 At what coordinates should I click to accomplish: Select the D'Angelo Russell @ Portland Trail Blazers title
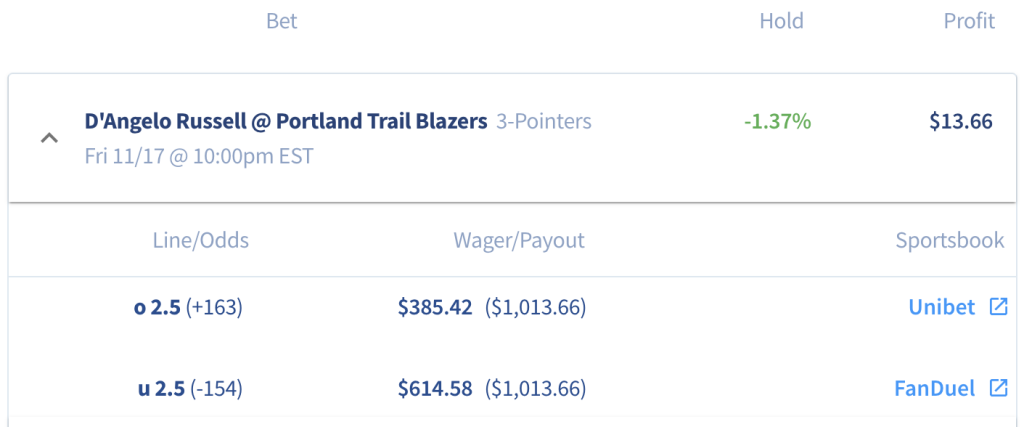286,121
